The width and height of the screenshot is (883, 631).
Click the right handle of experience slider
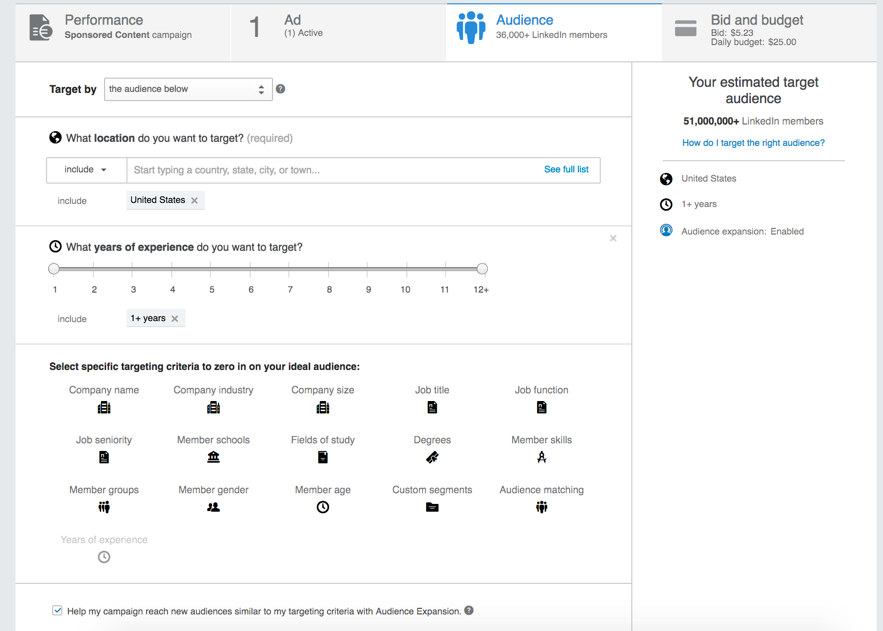pos(482,268)
